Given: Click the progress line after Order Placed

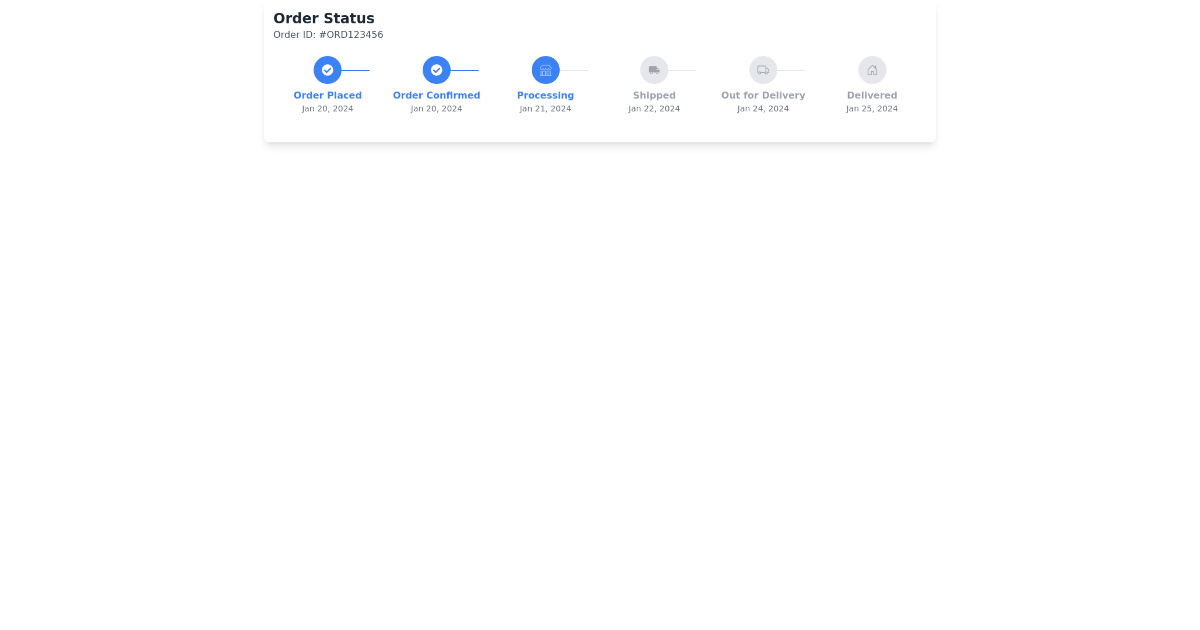Looking at the screenshot, I should coord(356,70).
